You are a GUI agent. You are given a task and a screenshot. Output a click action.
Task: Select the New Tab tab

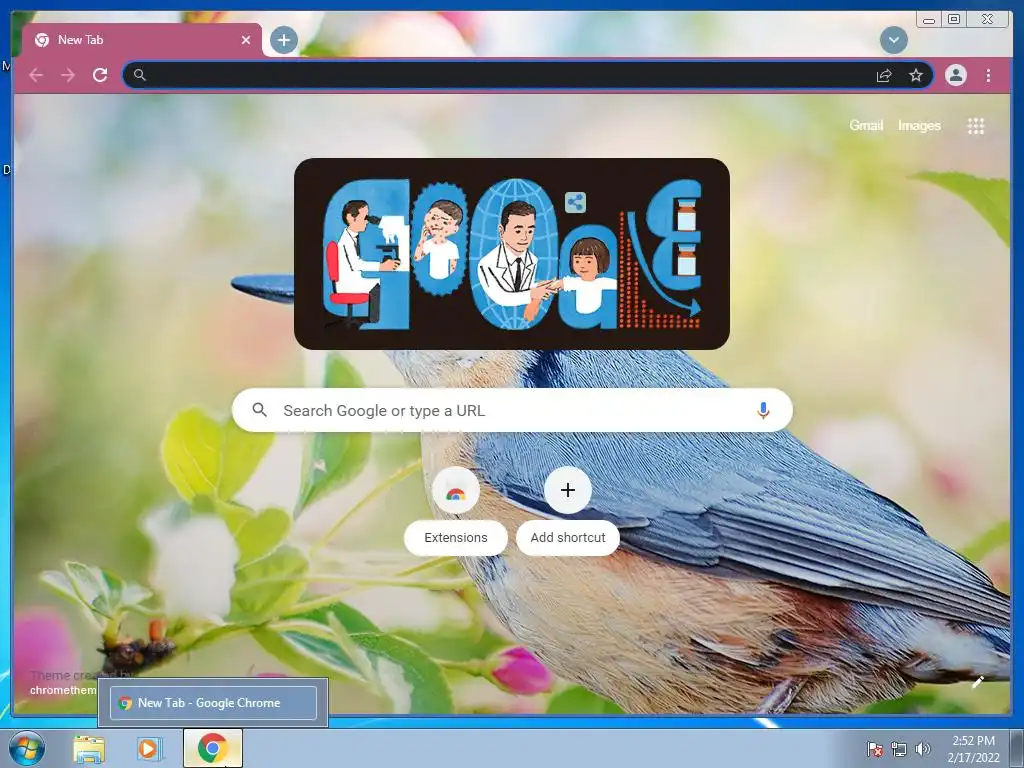tap(142, 40)
